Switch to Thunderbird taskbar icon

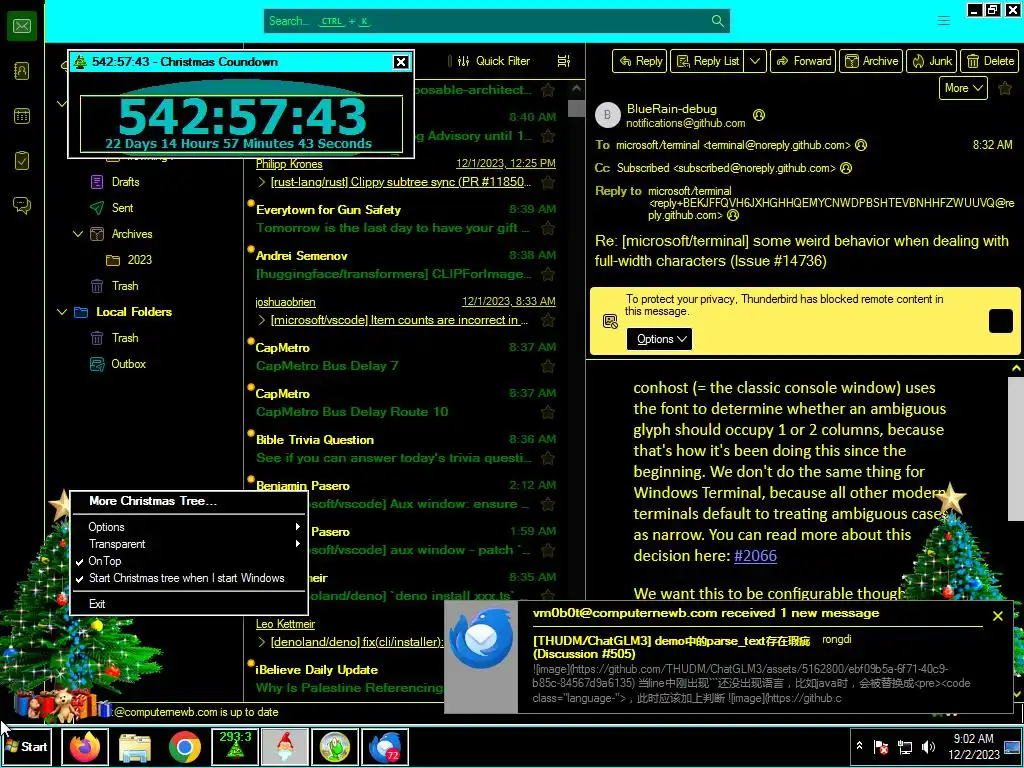(x=385, y=746)
